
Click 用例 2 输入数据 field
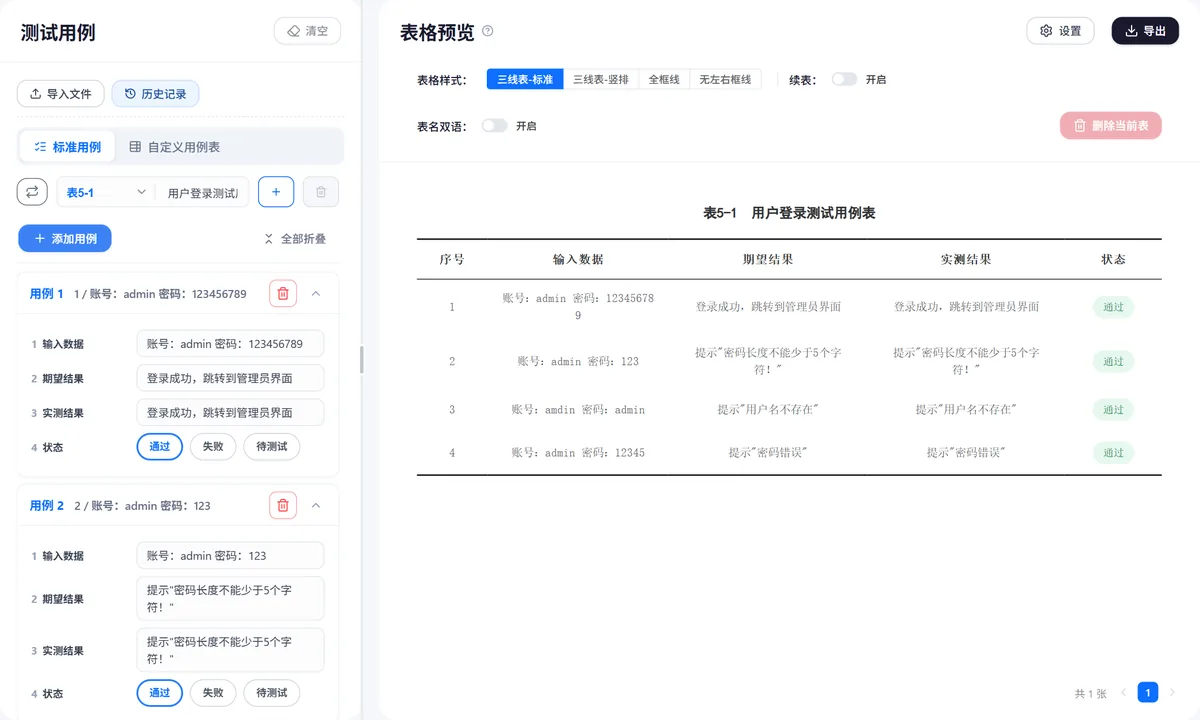click(x=230, y=556)
